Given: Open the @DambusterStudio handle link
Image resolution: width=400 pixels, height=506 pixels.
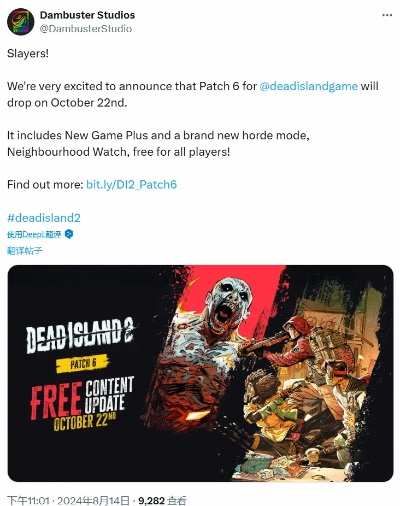Looking at the screenshot, I should click(86, 29).
